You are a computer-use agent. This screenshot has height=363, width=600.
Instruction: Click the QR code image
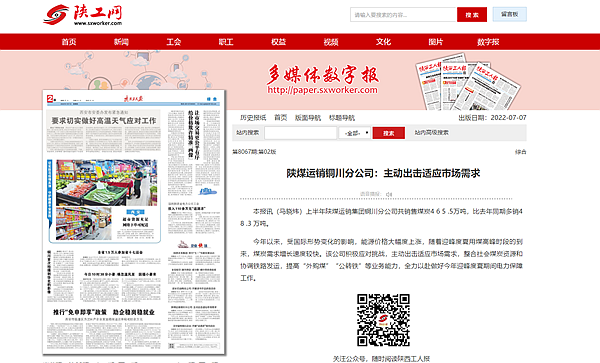click(383, 320)
